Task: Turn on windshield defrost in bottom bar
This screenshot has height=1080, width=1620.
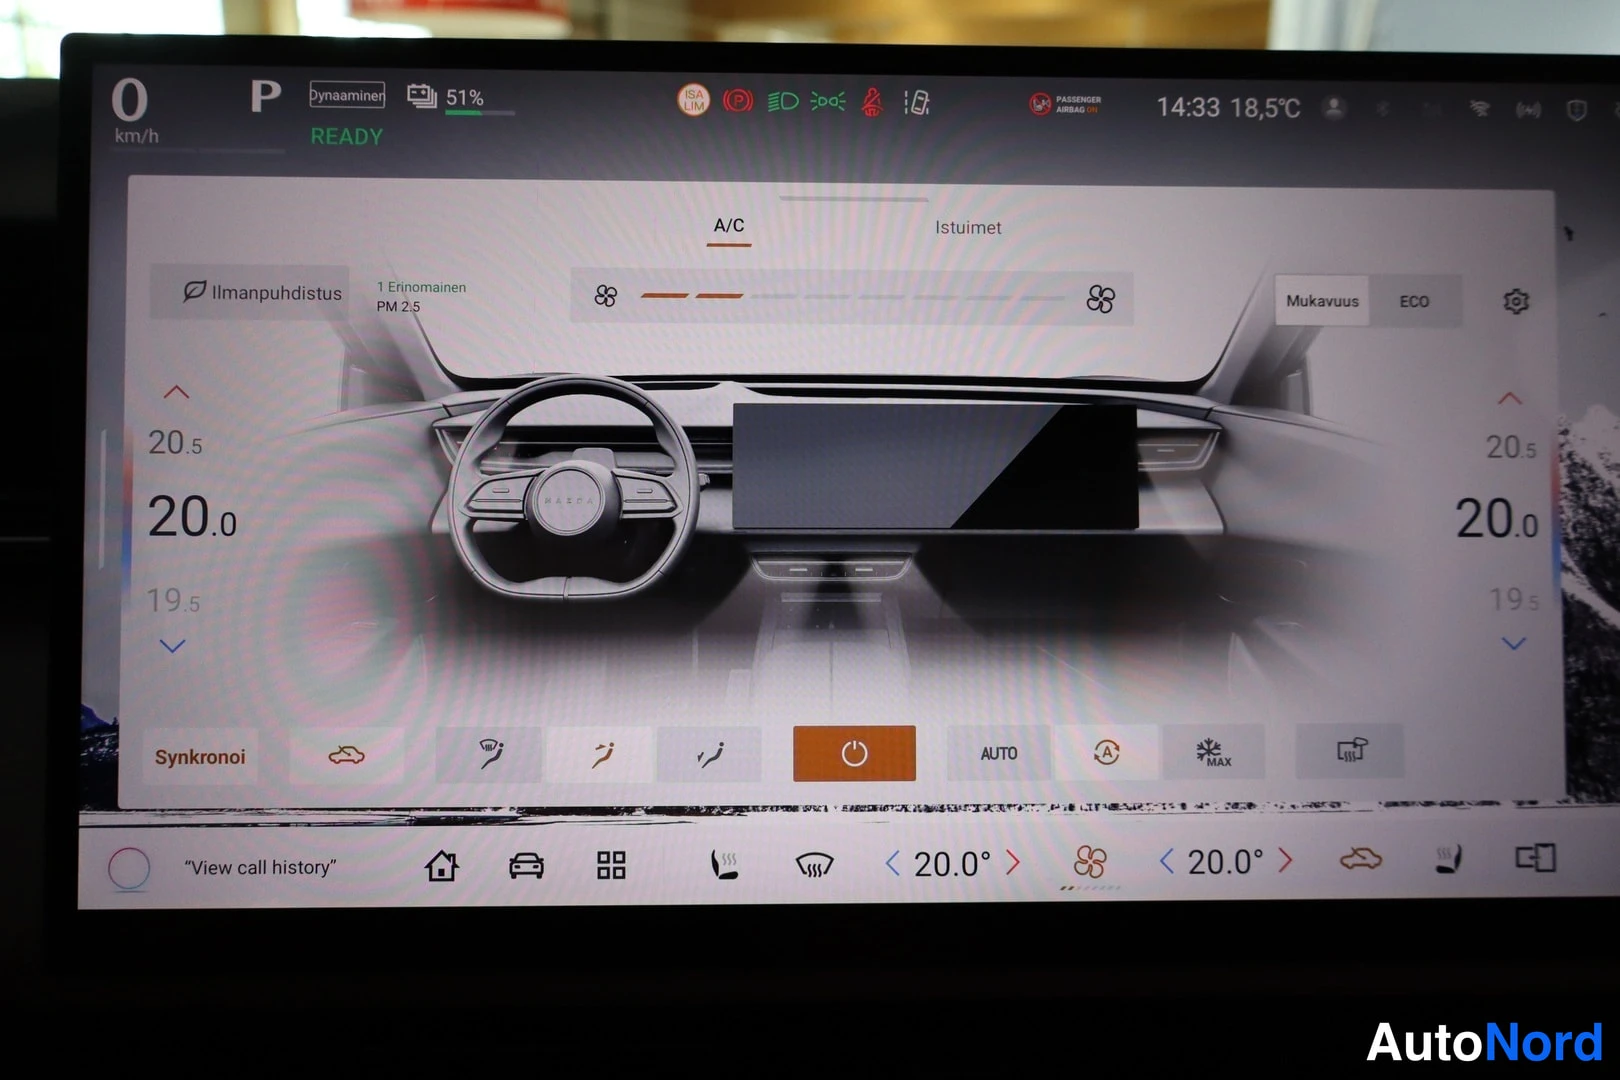Action: click(x=814, y=864)
